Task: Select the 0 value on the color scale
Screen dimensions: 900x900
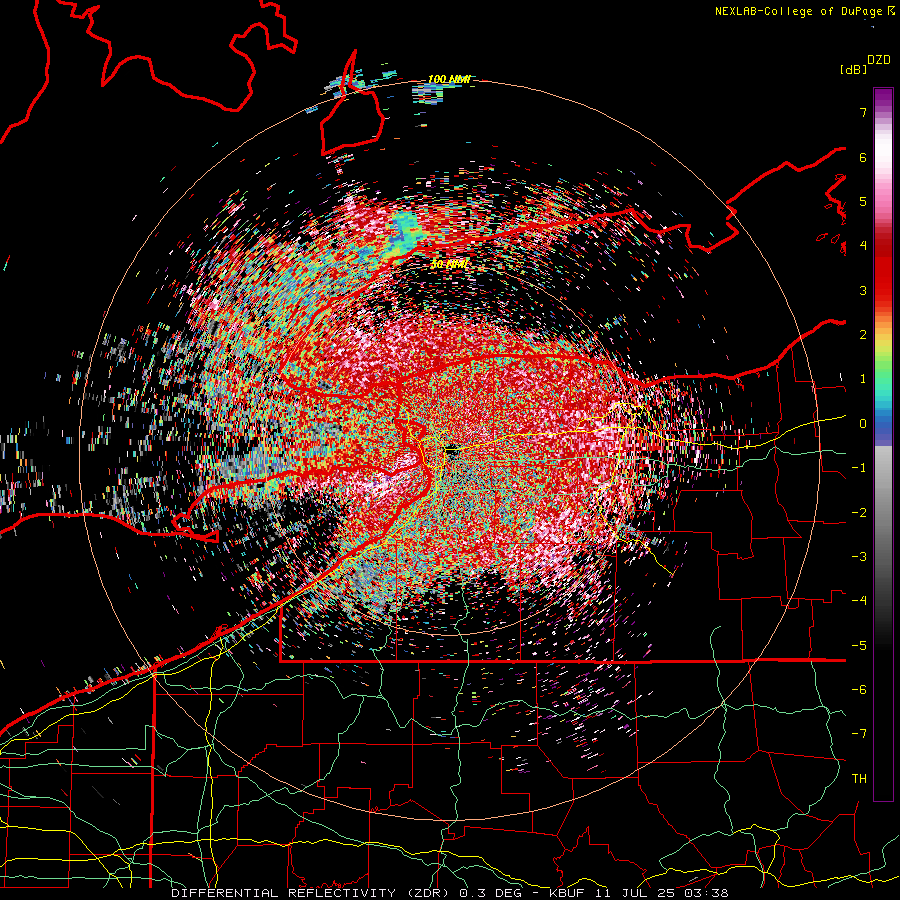Action: [863, 424]
